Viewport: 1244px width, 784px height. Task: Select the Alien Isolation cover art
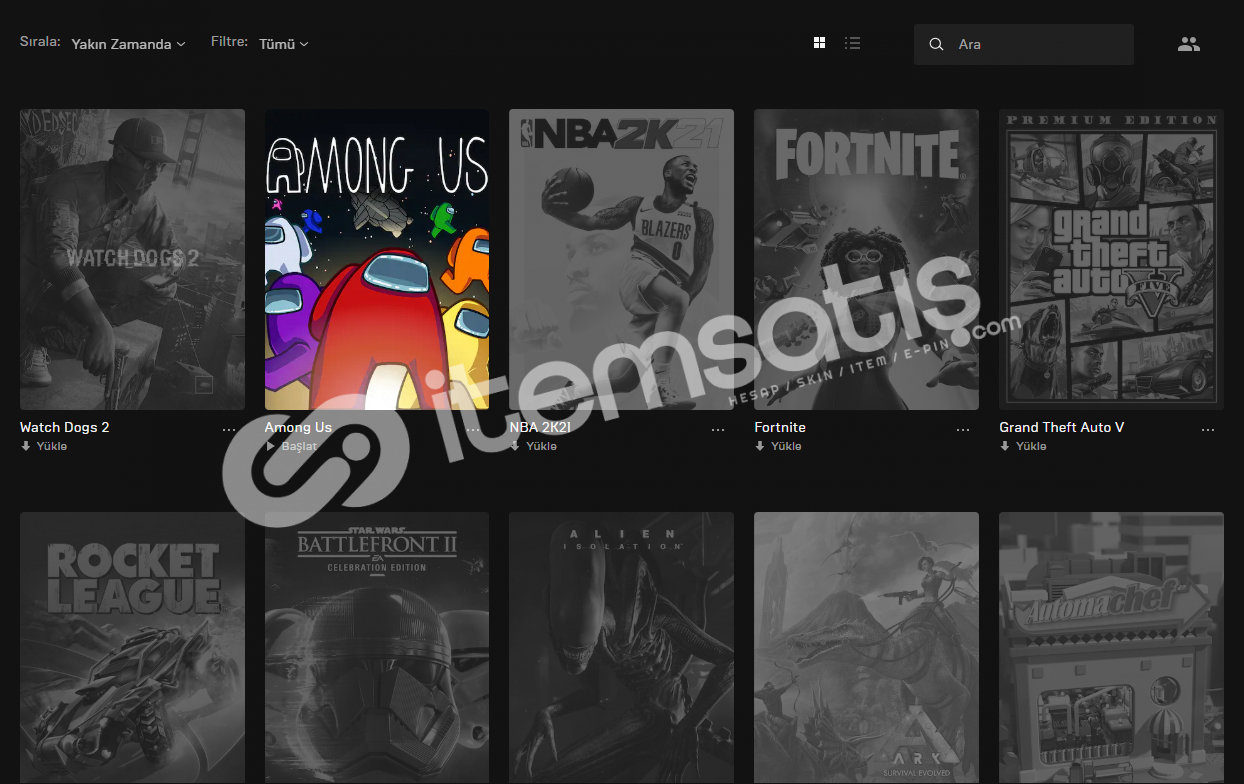point(621,648)
